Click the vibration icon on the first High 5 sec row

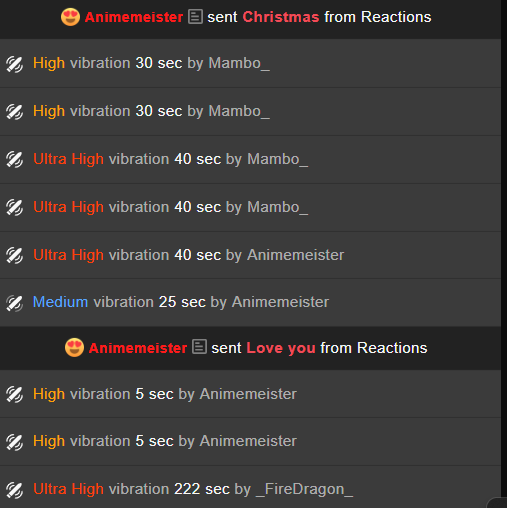click(x=15, y=395)
